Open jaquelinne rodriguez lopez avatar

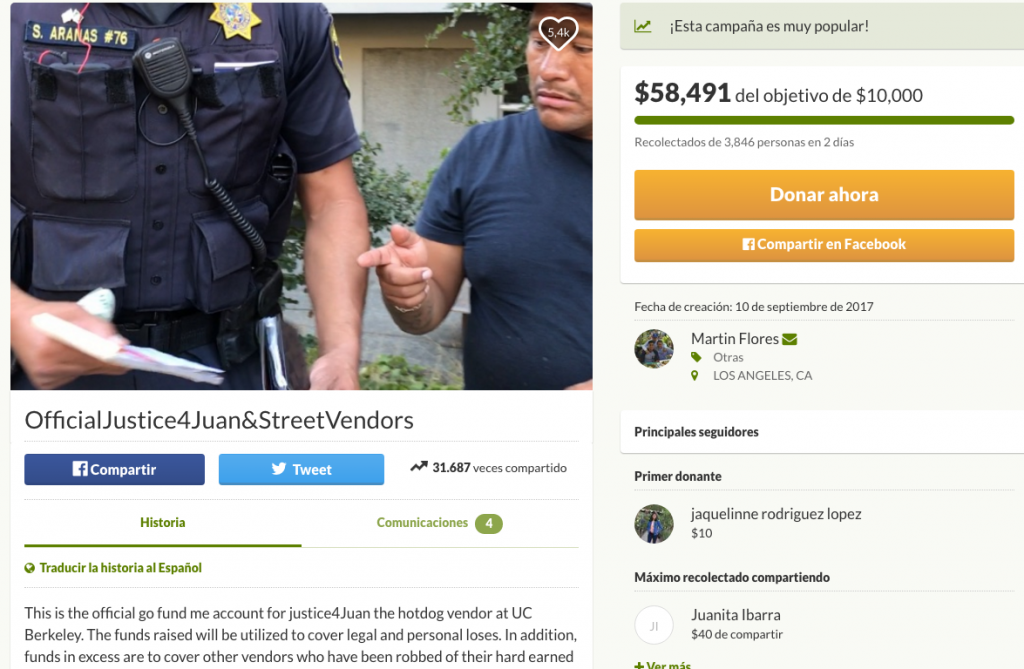[654, 524]
